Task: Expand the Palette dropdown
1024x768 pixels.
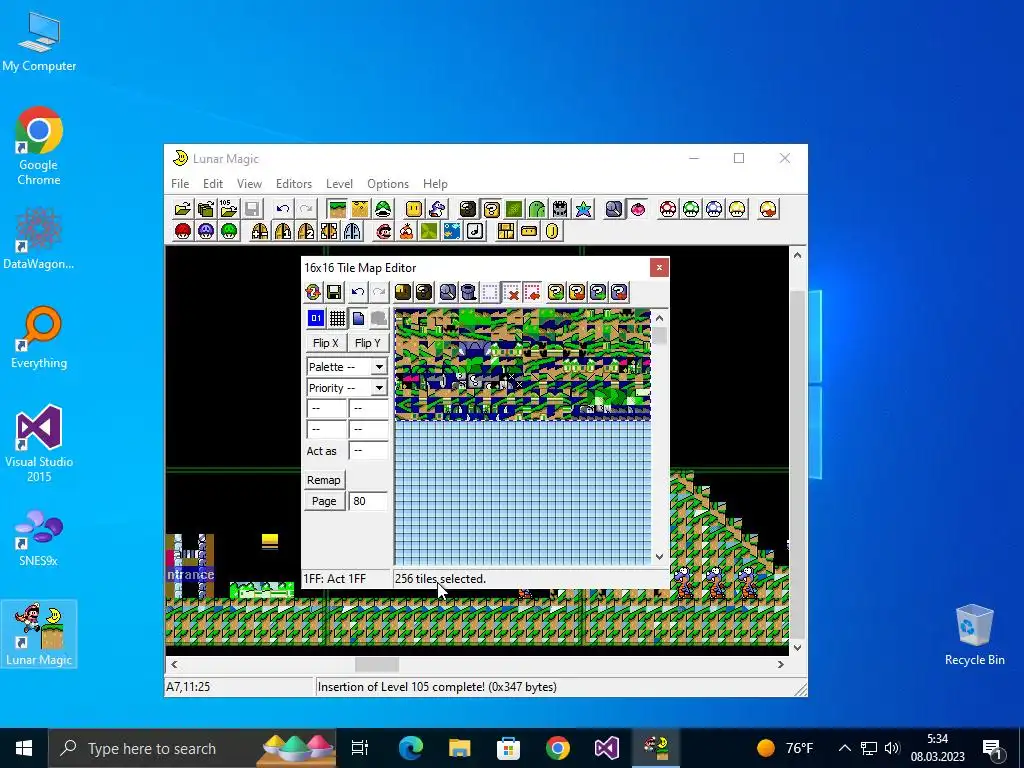Action: [x=379, y=367]
